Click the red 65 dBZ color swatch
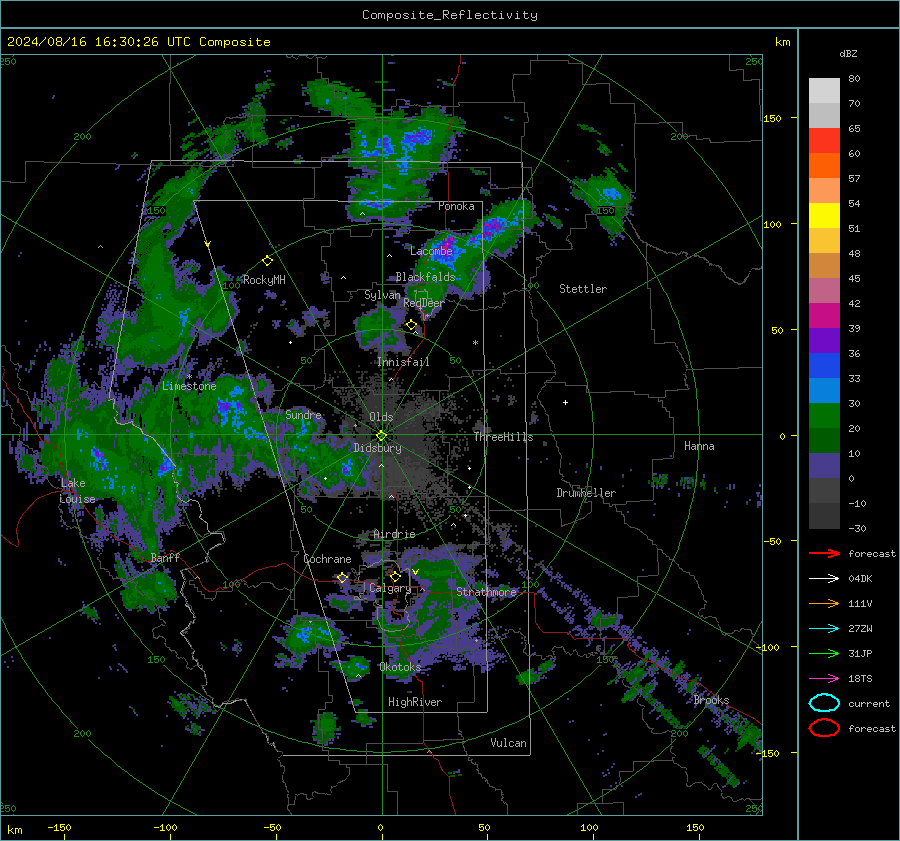Screen dimensions: 900x841 pos(824,141)
